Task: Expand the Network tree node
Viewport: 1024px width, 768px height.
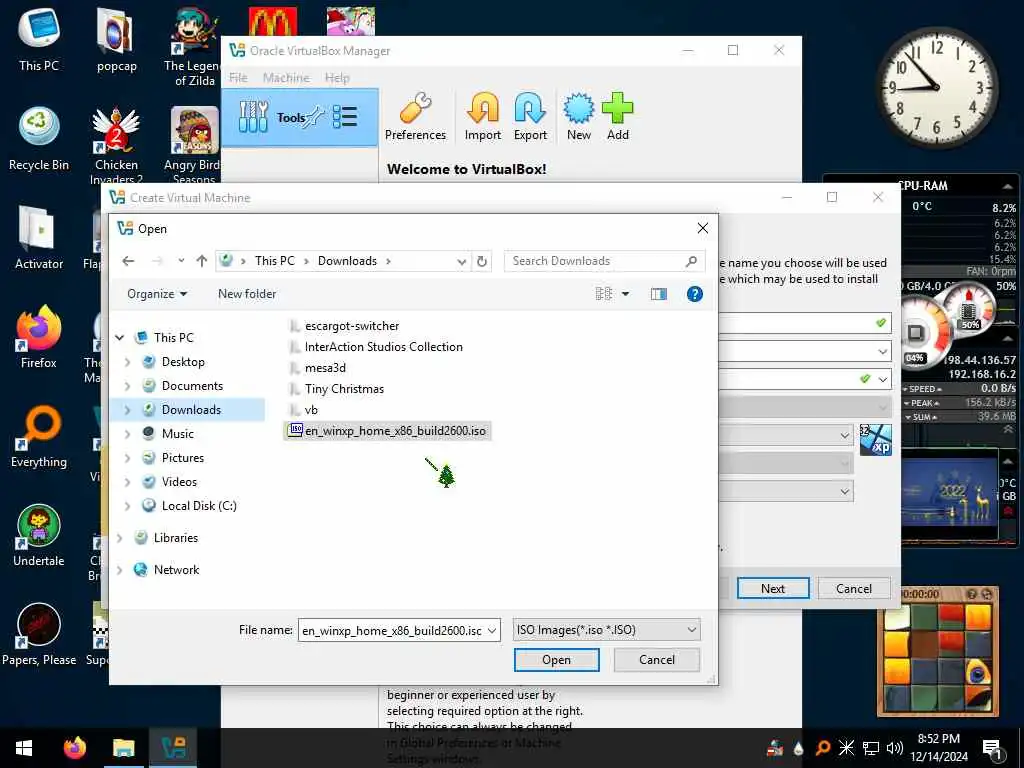Action: (120, 570)
